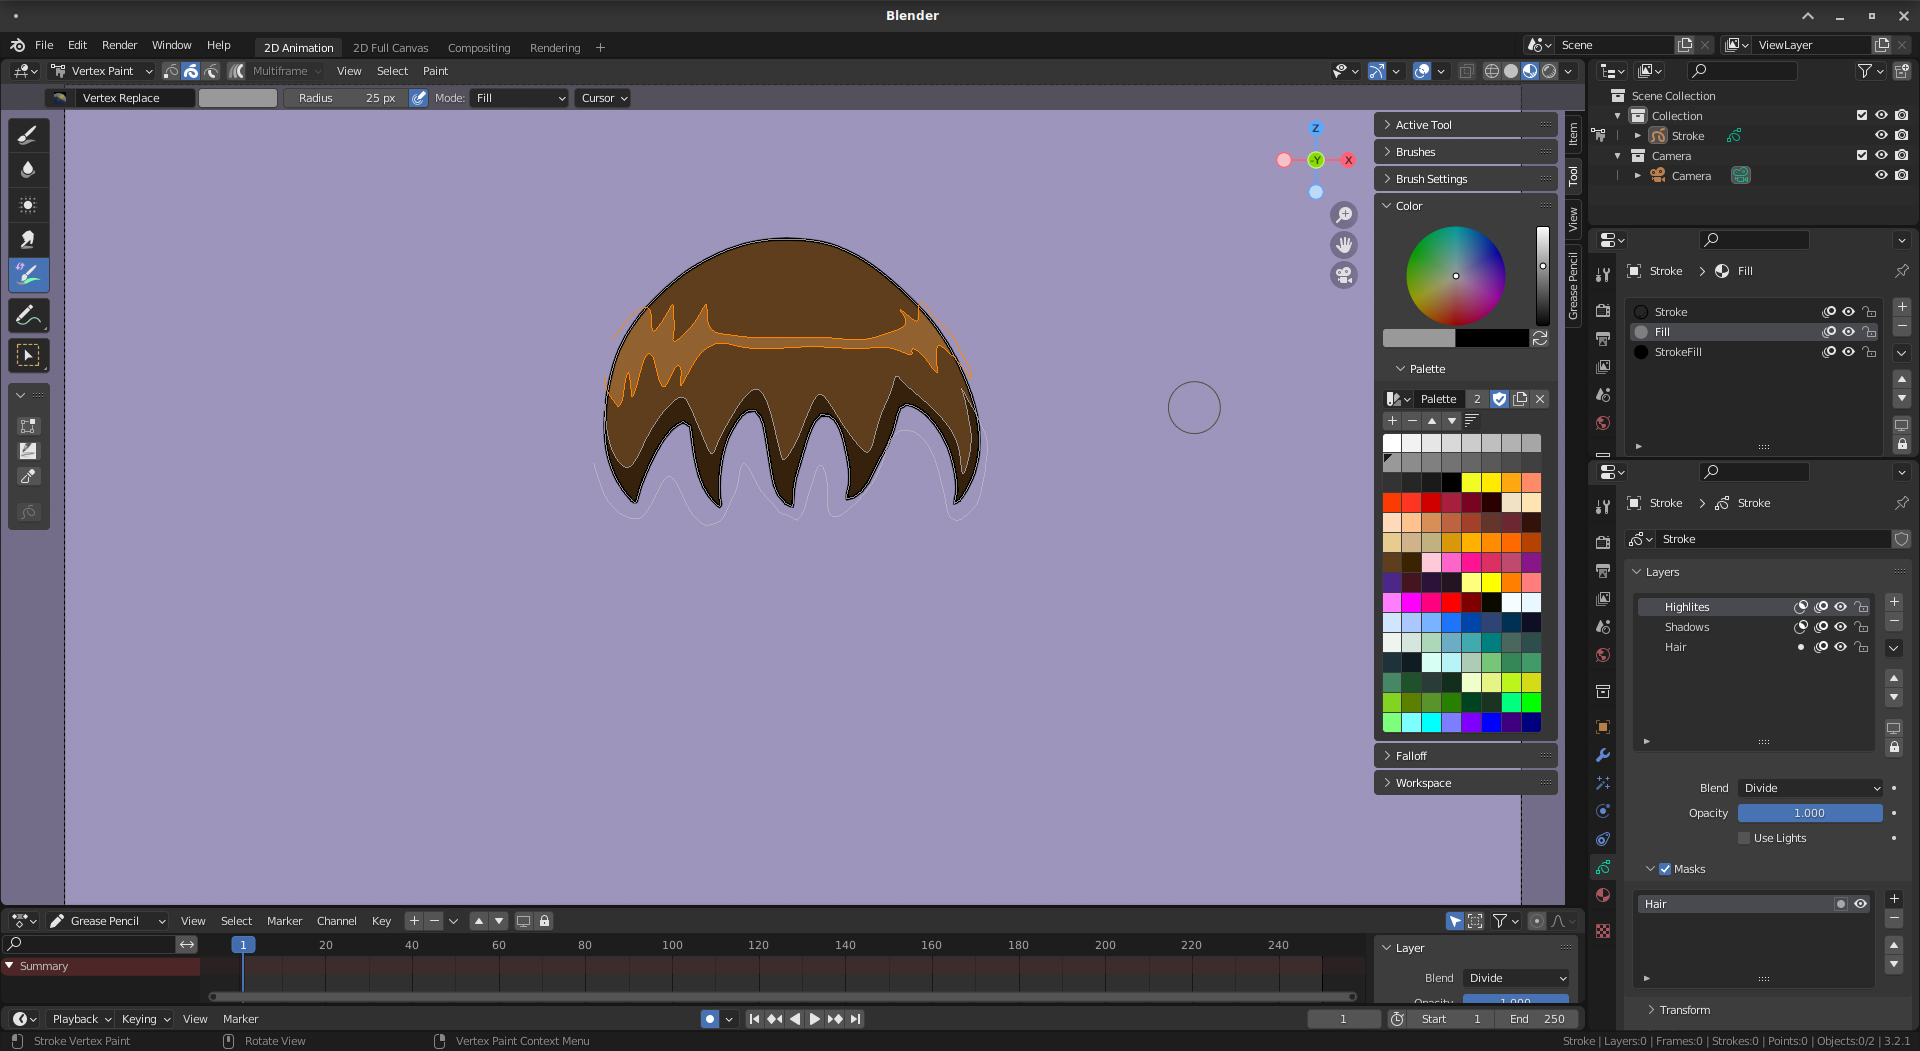Select the Annotate tool in toolbar
The height and width of the screenshot is (1051, 1920).
[x=28, y=316]
